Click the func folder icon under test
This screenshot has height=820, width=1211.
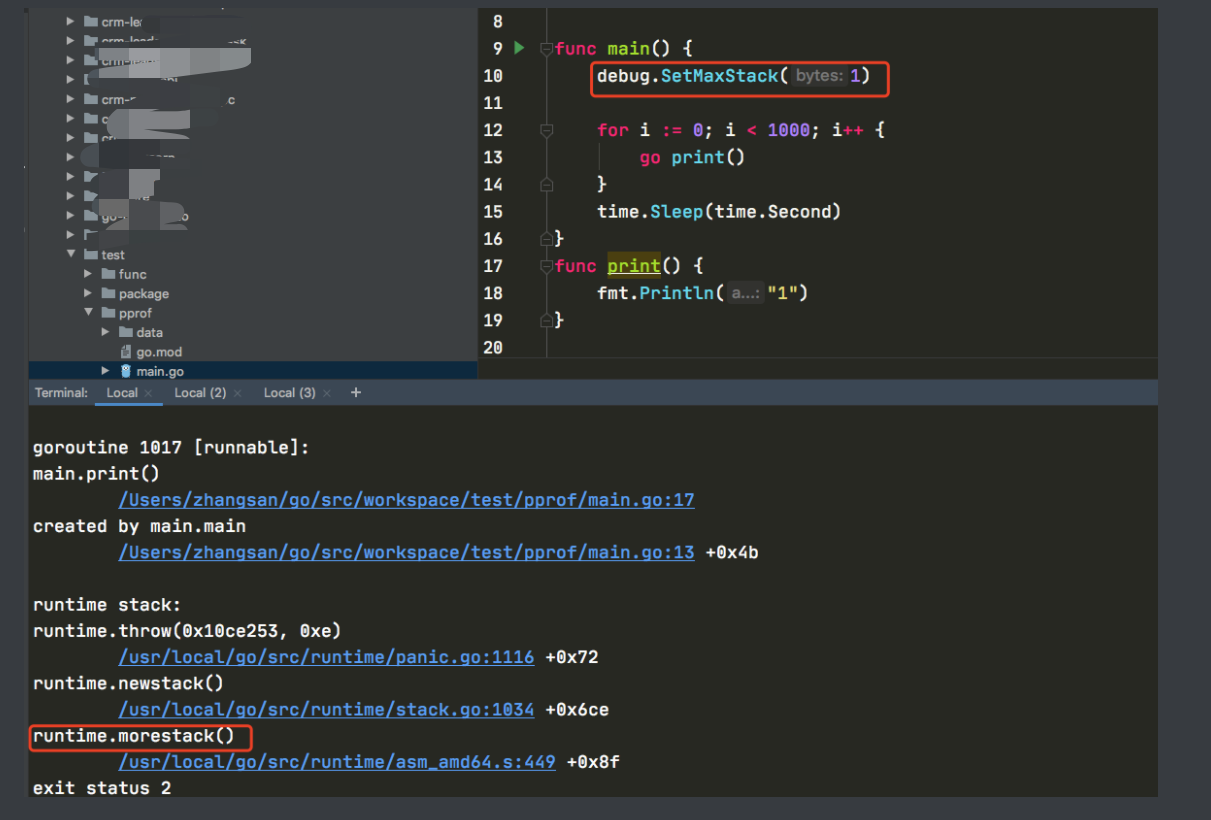(111, 273)
